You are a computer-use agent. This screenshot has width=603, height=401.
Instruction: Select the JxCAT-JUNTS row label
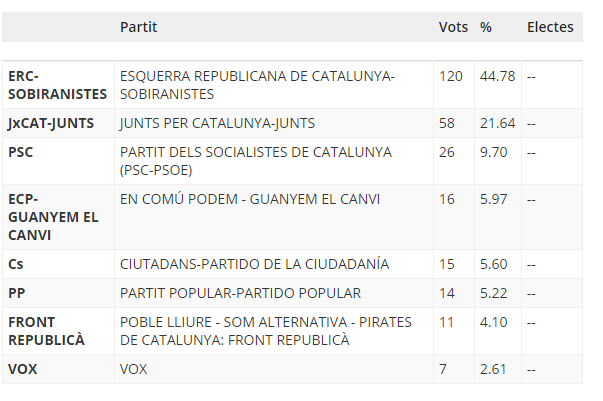tap(51, 123)
